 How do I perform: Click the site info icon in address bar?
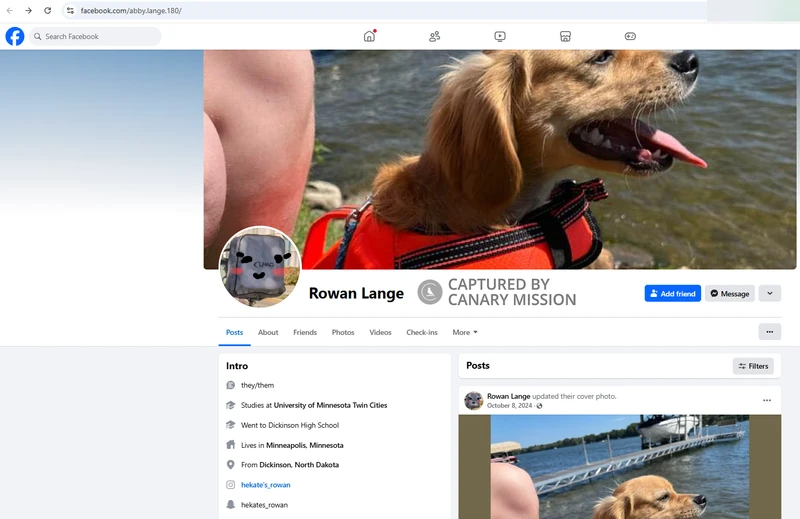click(70, 10)
